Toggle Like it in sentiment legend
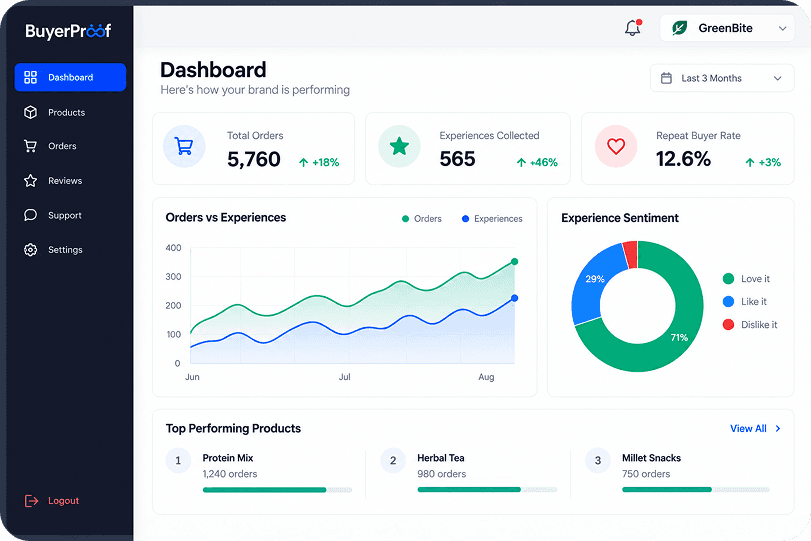811x541 pixels. 744,302
